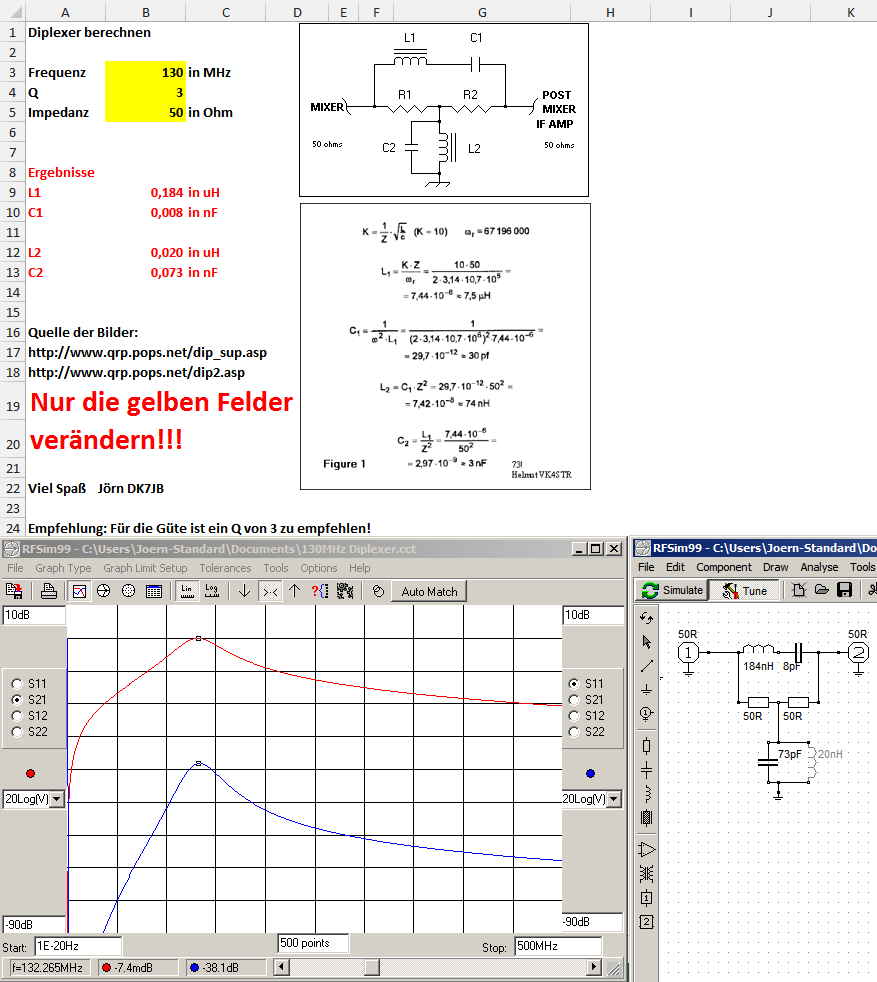
Task: Open the Tolerances menu
Action: pos(226,567)
